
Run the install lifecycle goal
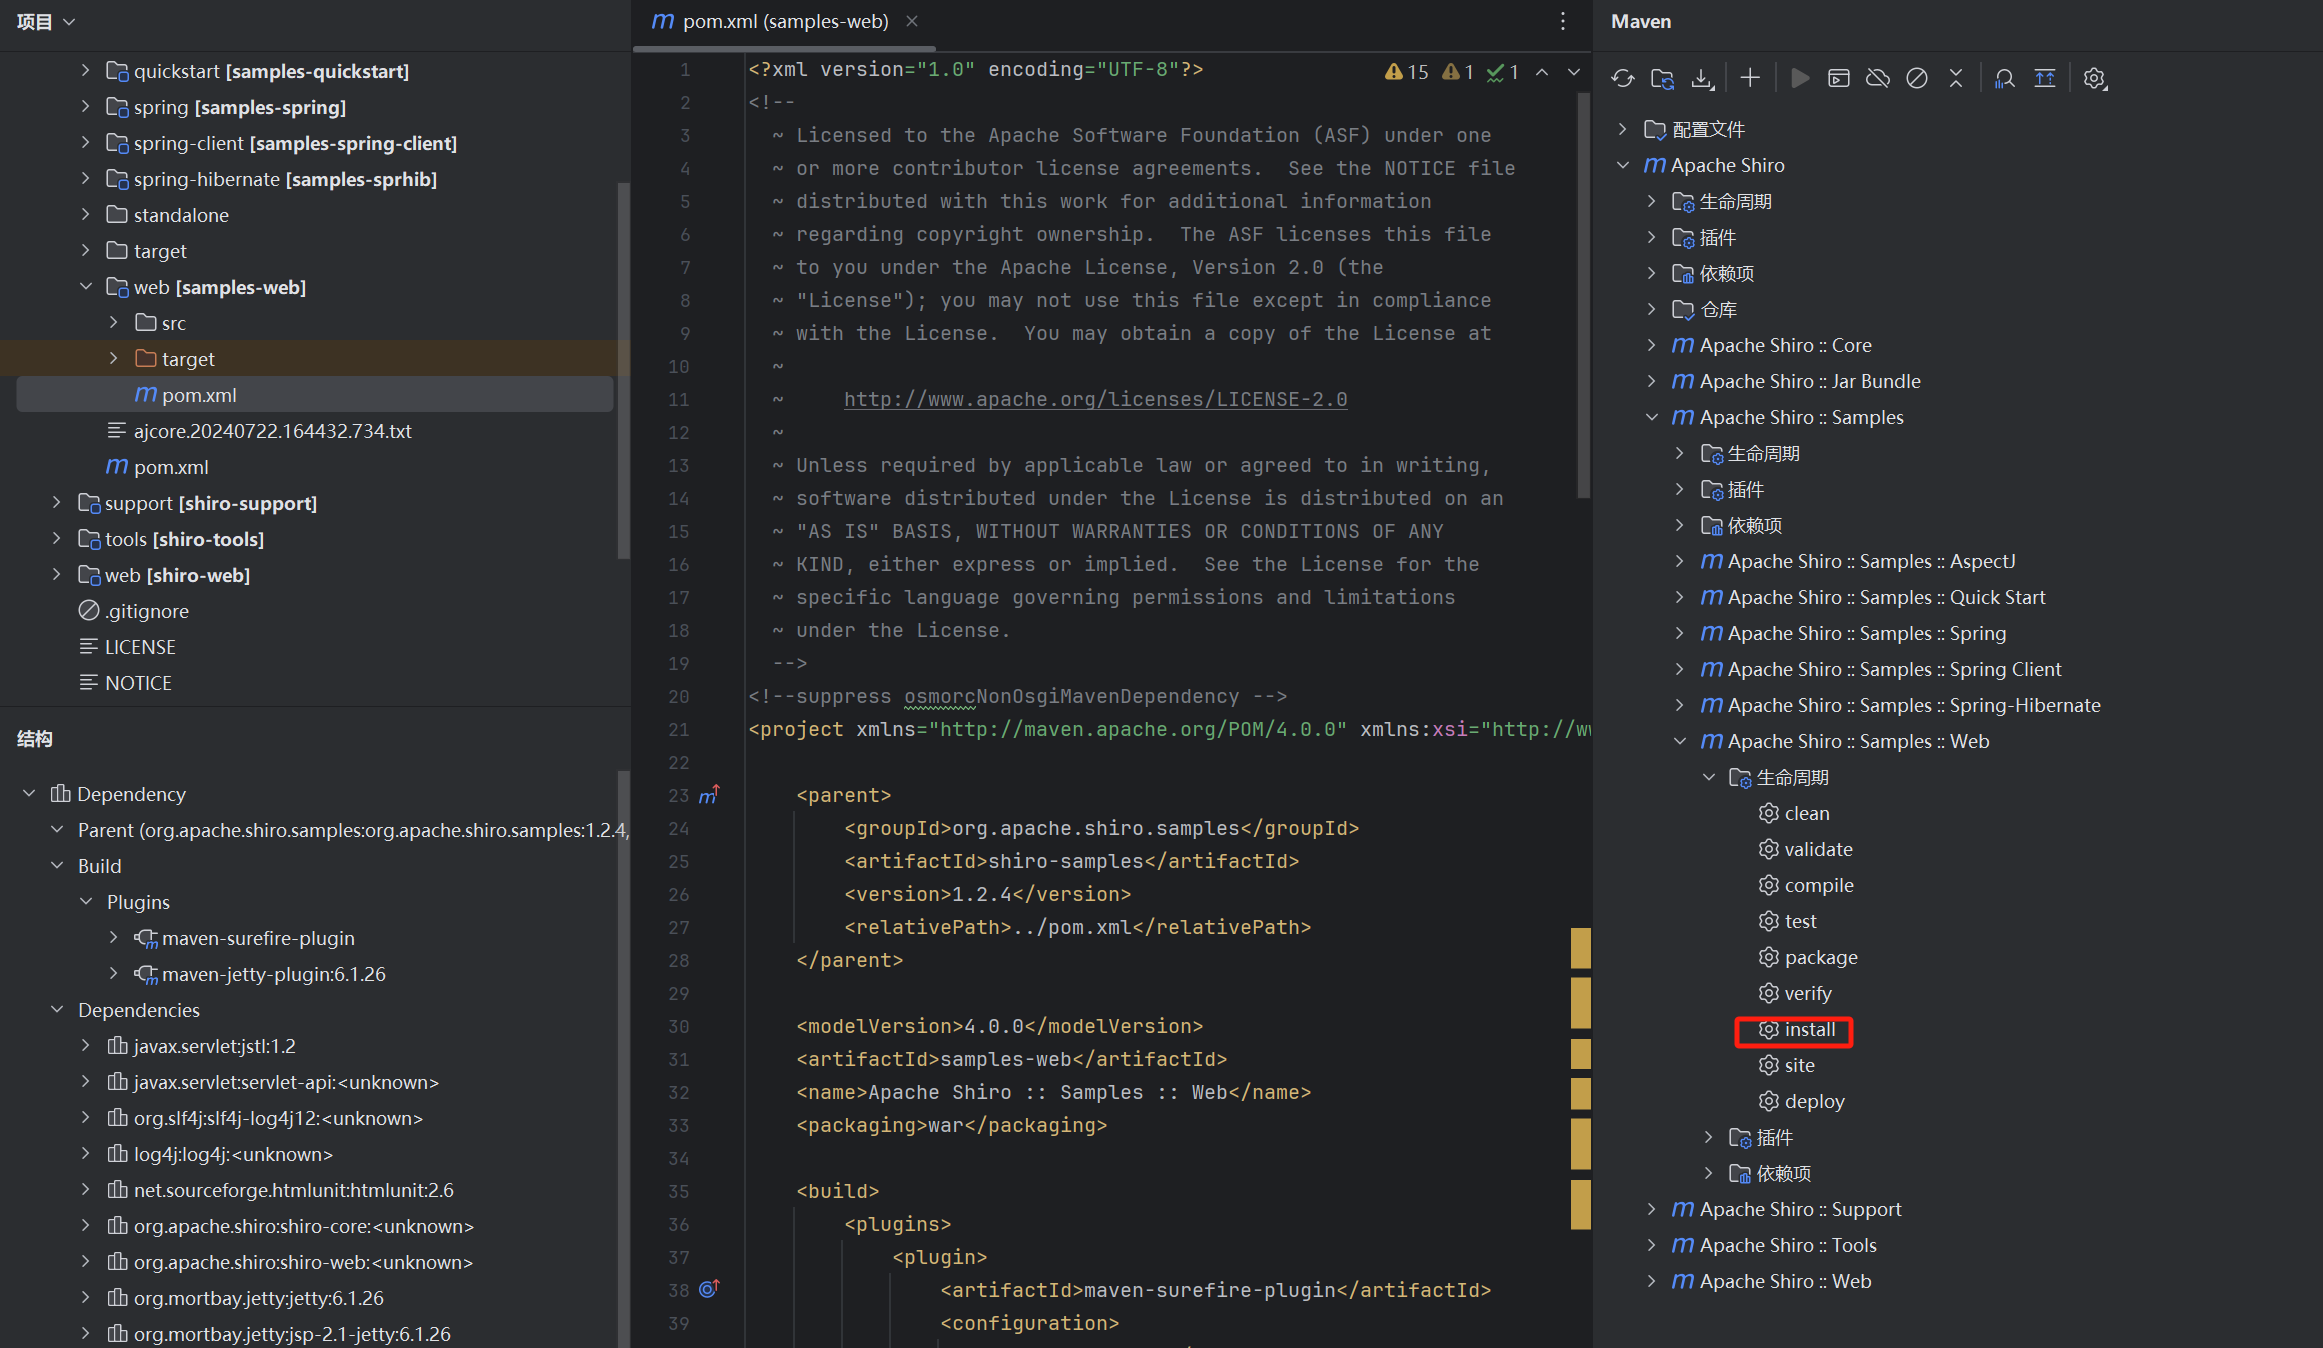[1808, 1030]
